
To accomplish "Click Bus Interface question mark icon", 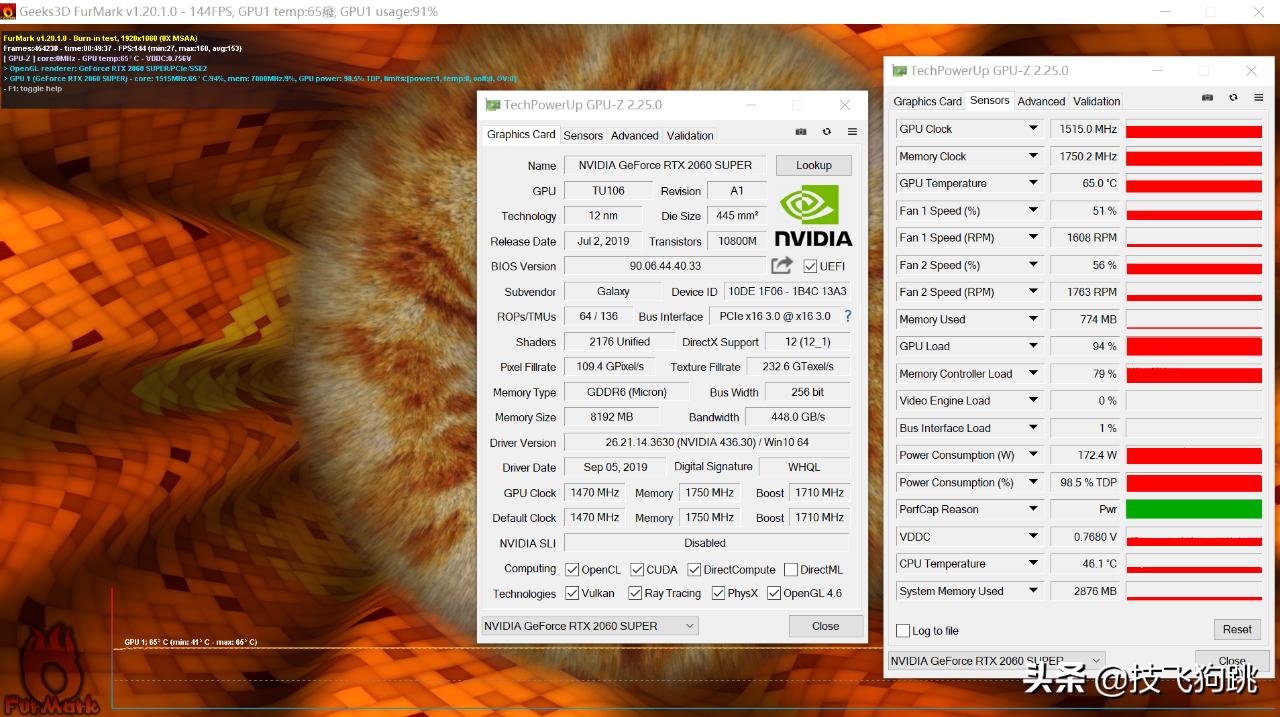I will (x=848, y=316).
